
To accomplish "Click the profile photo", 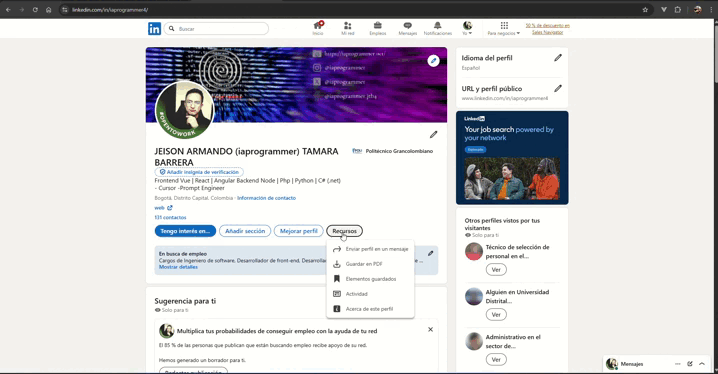I will (185, 110).
